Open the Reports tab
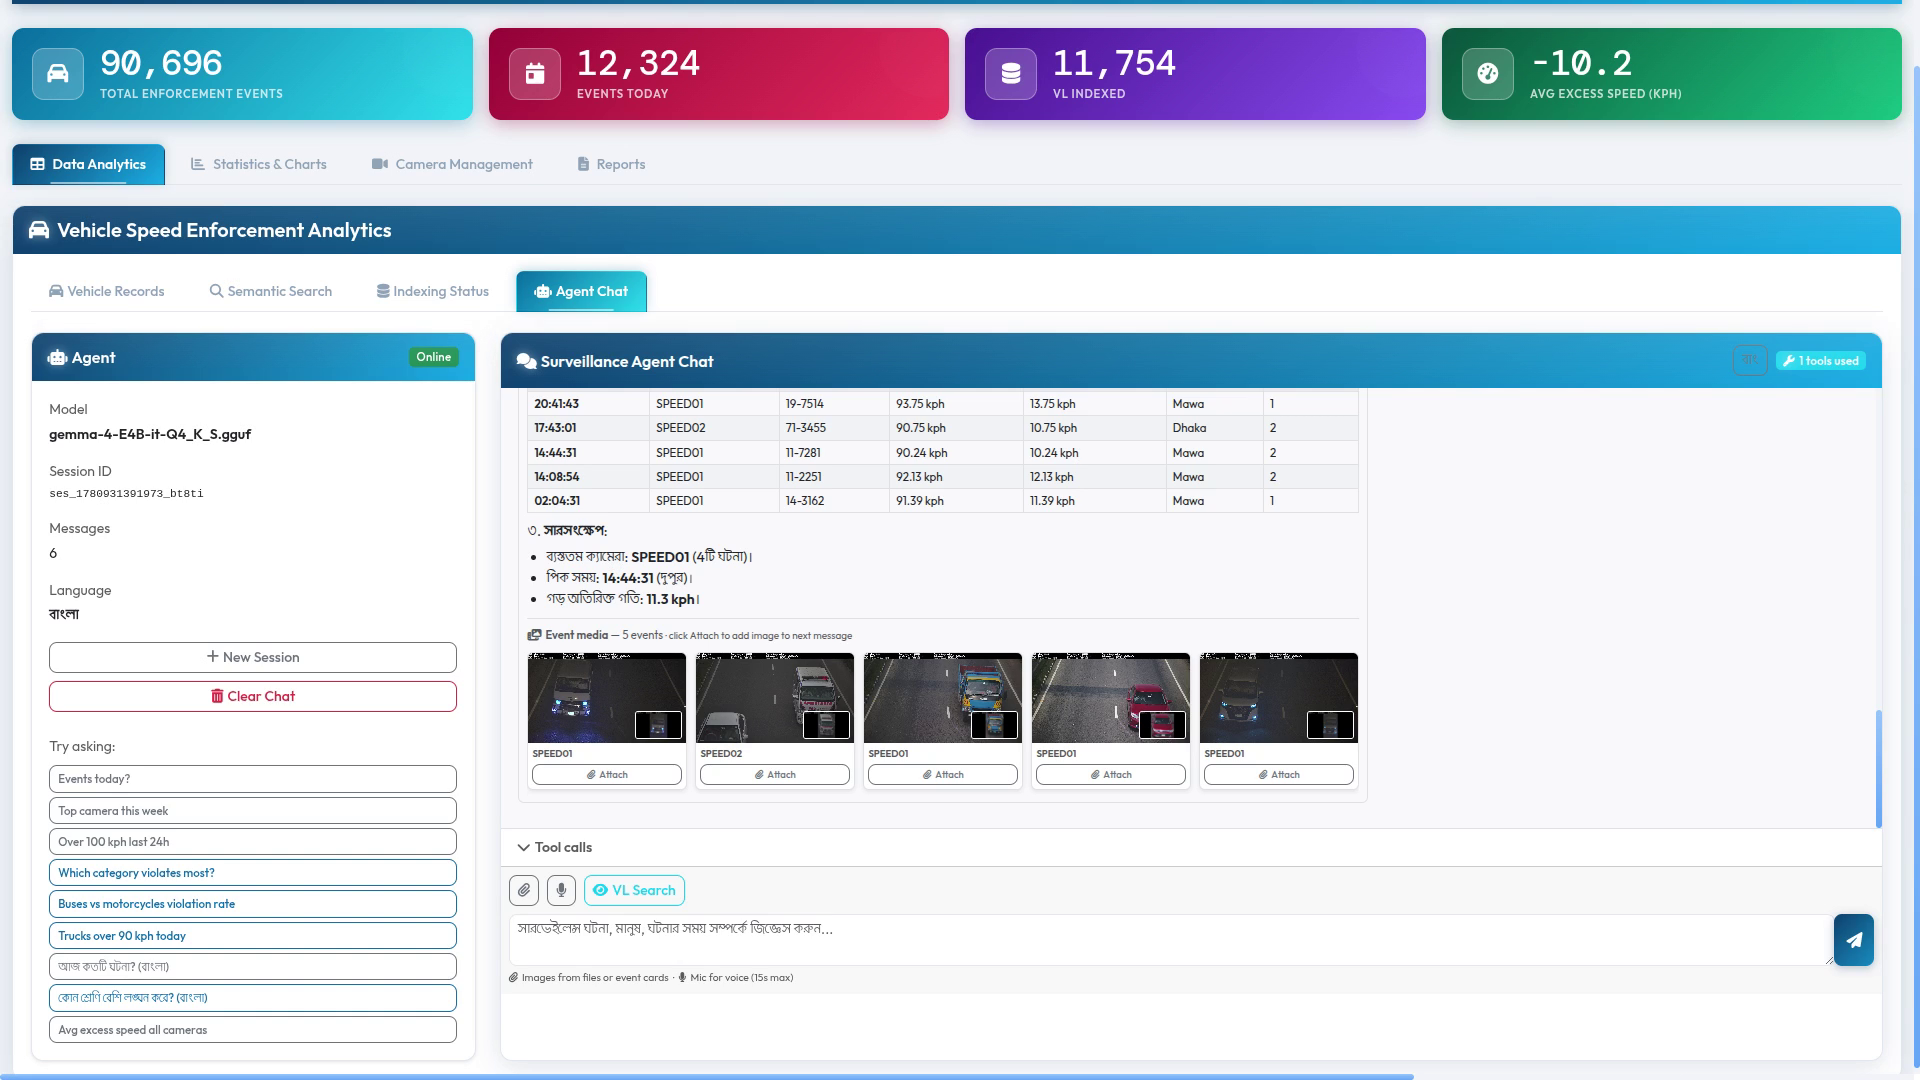The image size is (1920, 1080). [x=611, y=164]
